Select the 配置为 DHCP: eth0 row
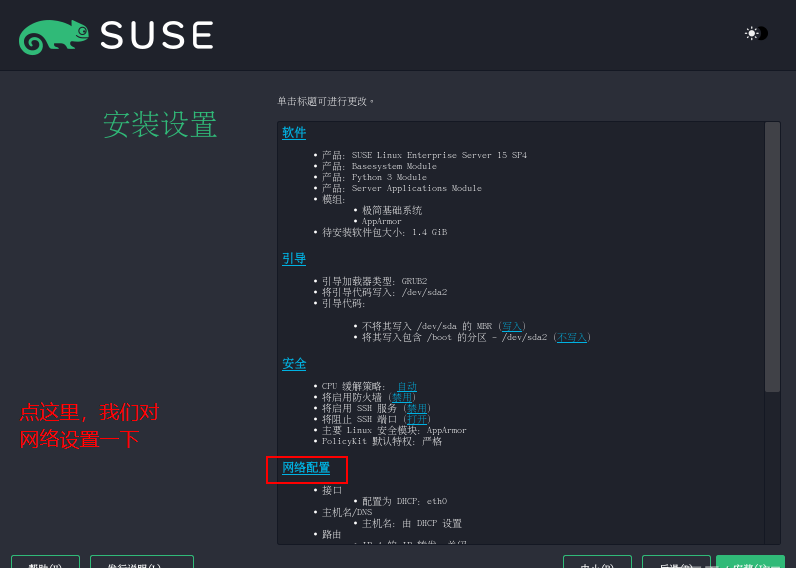This screenshot has height=568, width=797. (405, 501)
